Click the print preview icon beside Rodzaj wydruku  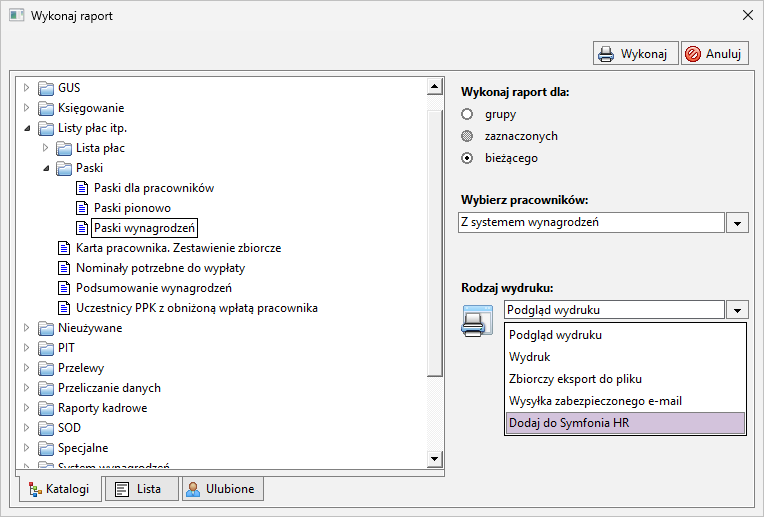477,320
